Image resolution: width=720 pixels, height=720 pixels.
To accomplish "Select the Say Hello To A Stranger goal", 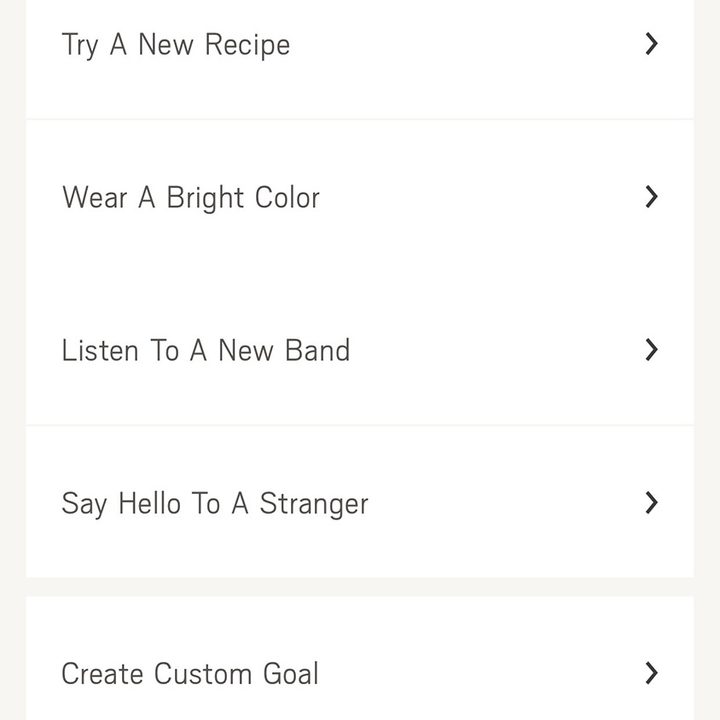I will [360, 502].
